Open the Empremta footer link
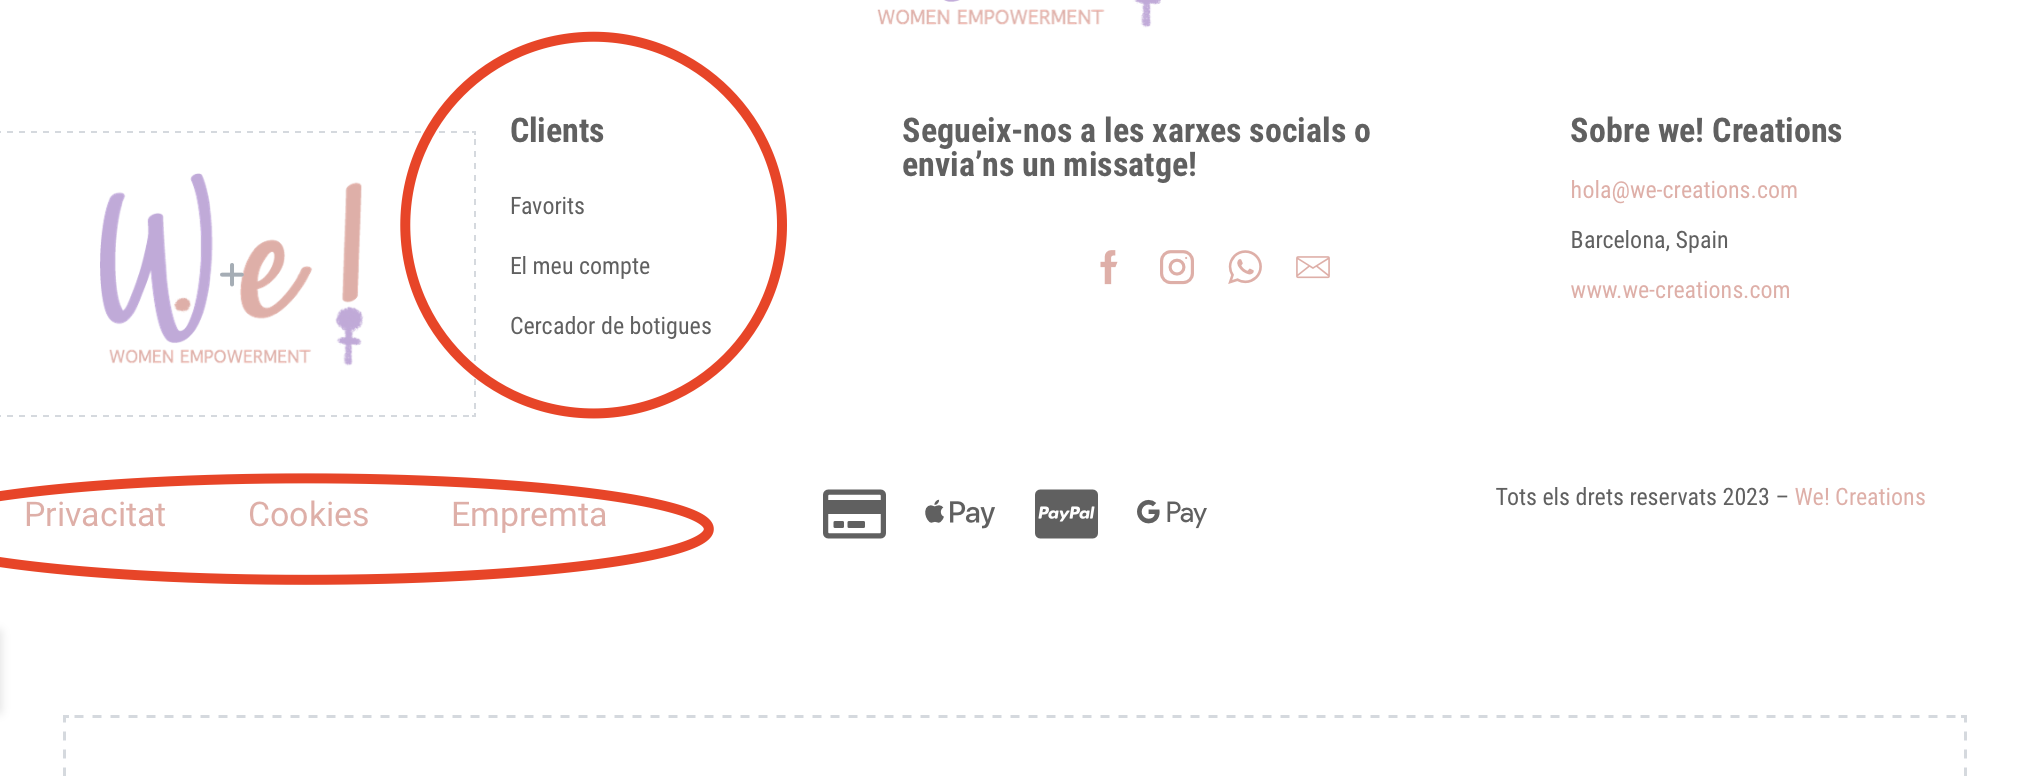This screenshot has width=2024, height=776. [x=529, y=514]
